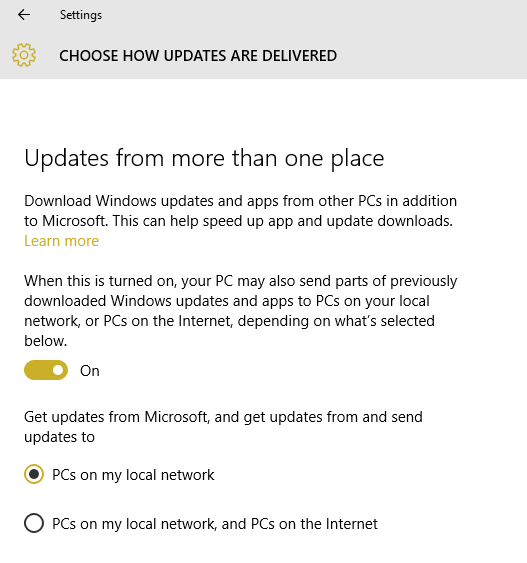Click the blank title bar space right of Settings
The width and height of the screenshot is (527, 563).
point(312,15)
